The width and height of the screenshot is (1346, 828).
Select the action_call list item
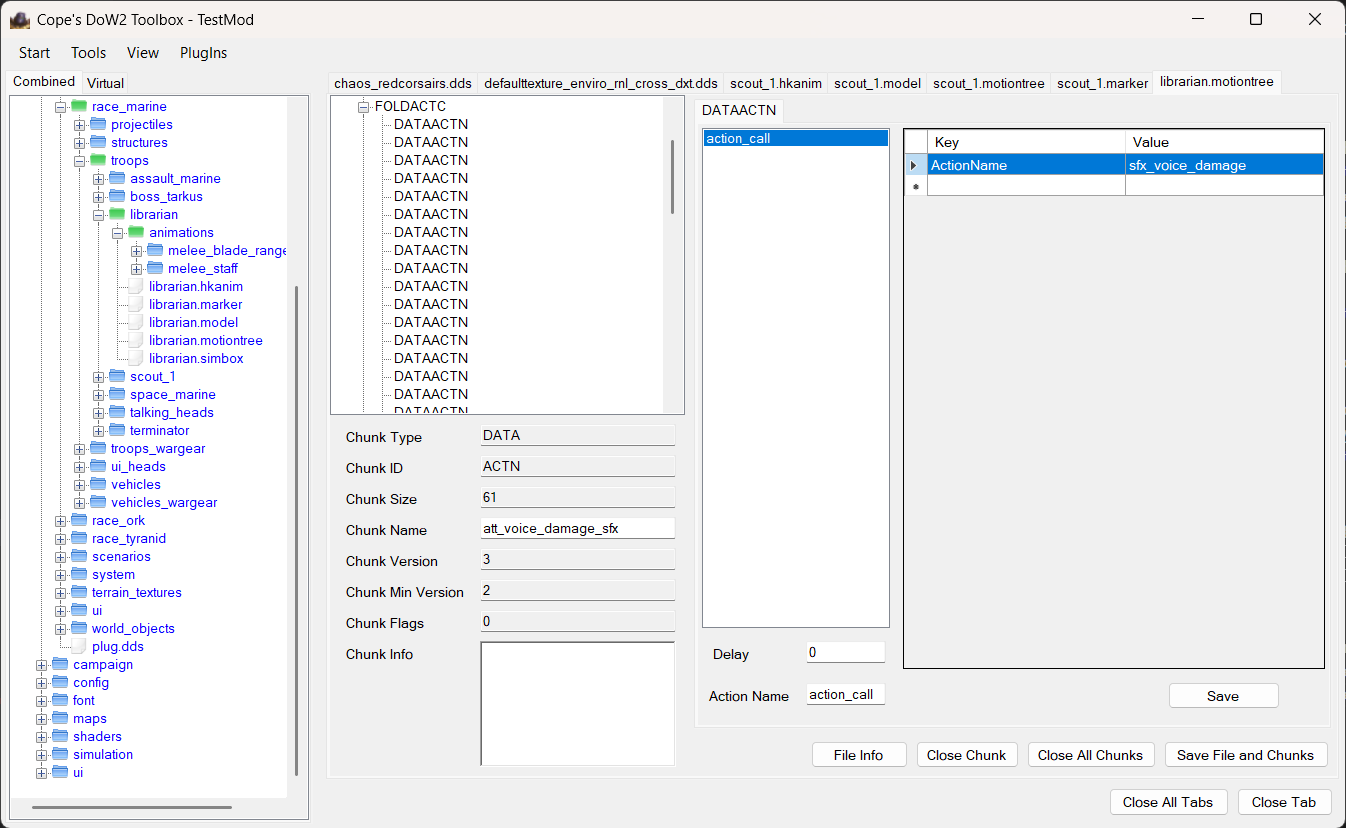tap(796, 139)
